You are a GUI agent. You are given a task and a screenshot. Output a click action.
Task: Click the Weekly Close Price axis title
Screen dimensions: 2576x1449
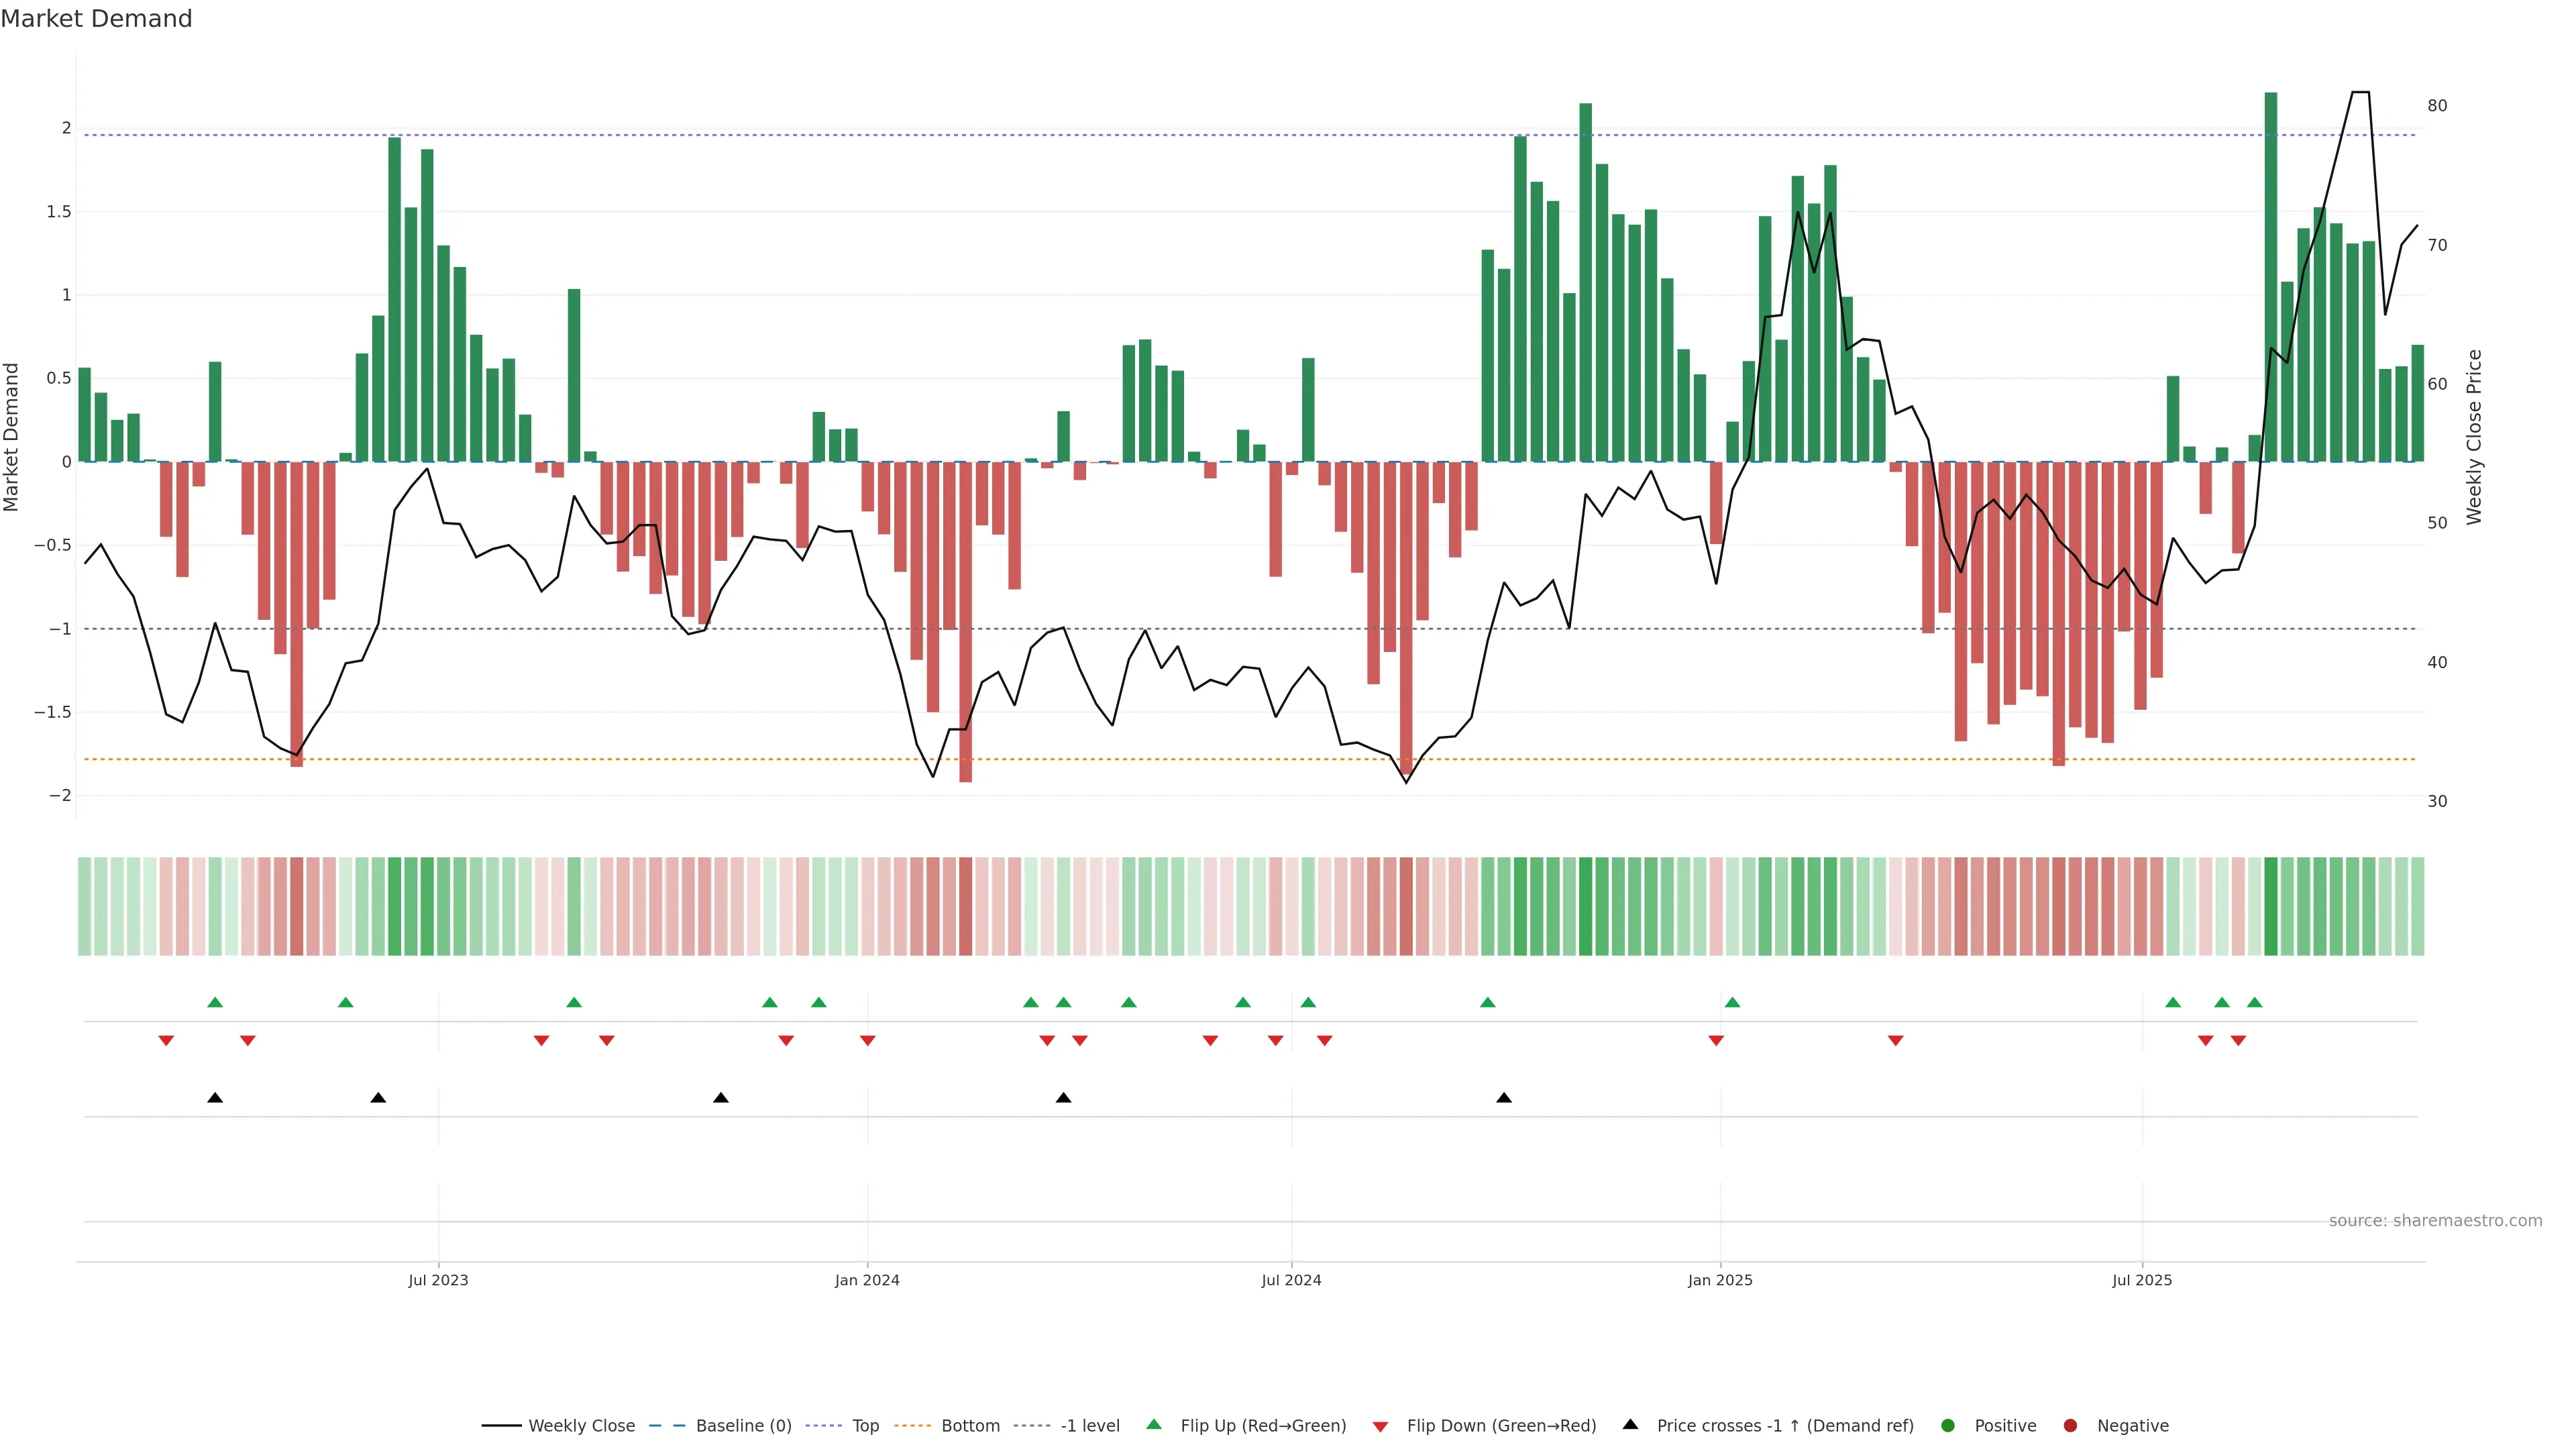(2474, 437)
